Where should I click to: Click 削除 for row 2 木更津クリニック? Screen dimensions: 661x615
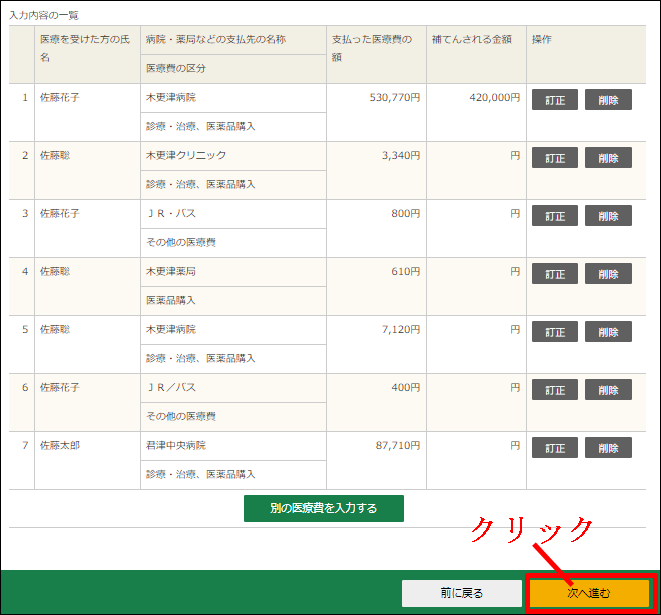tap(608, 158)
